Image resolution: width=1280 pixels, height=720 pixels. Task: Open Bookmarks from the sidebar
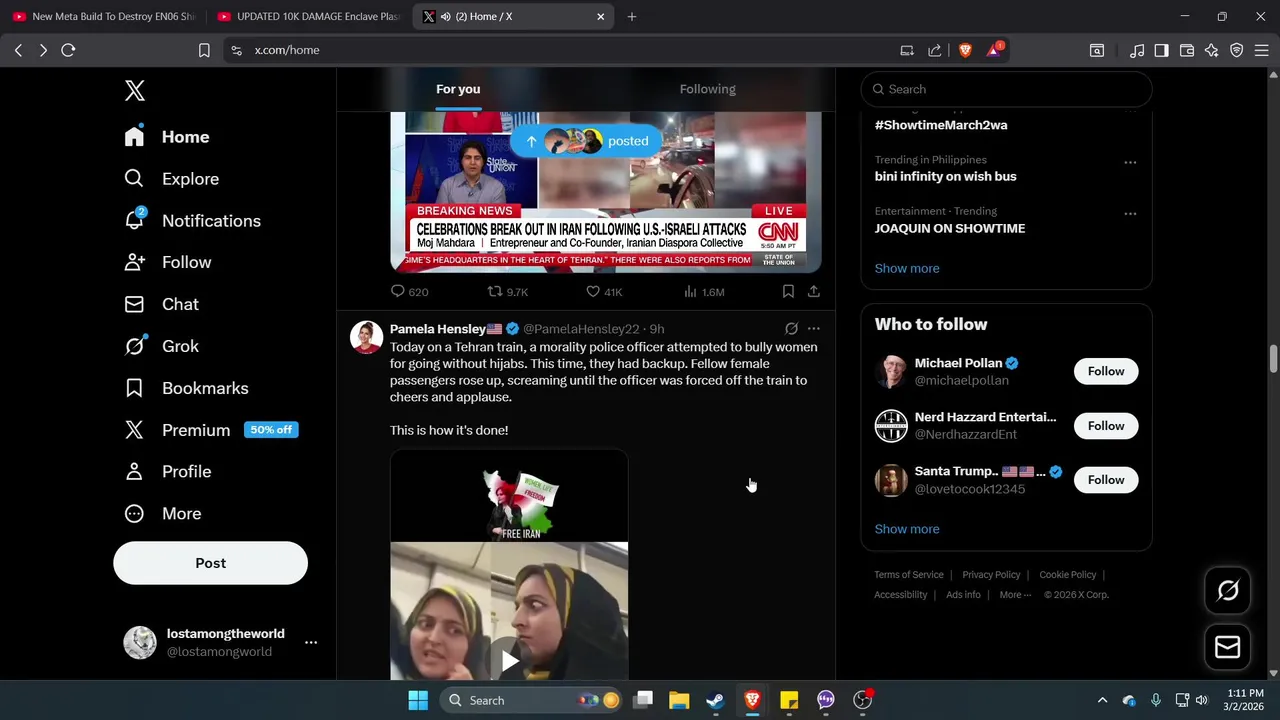coord(186,388)
